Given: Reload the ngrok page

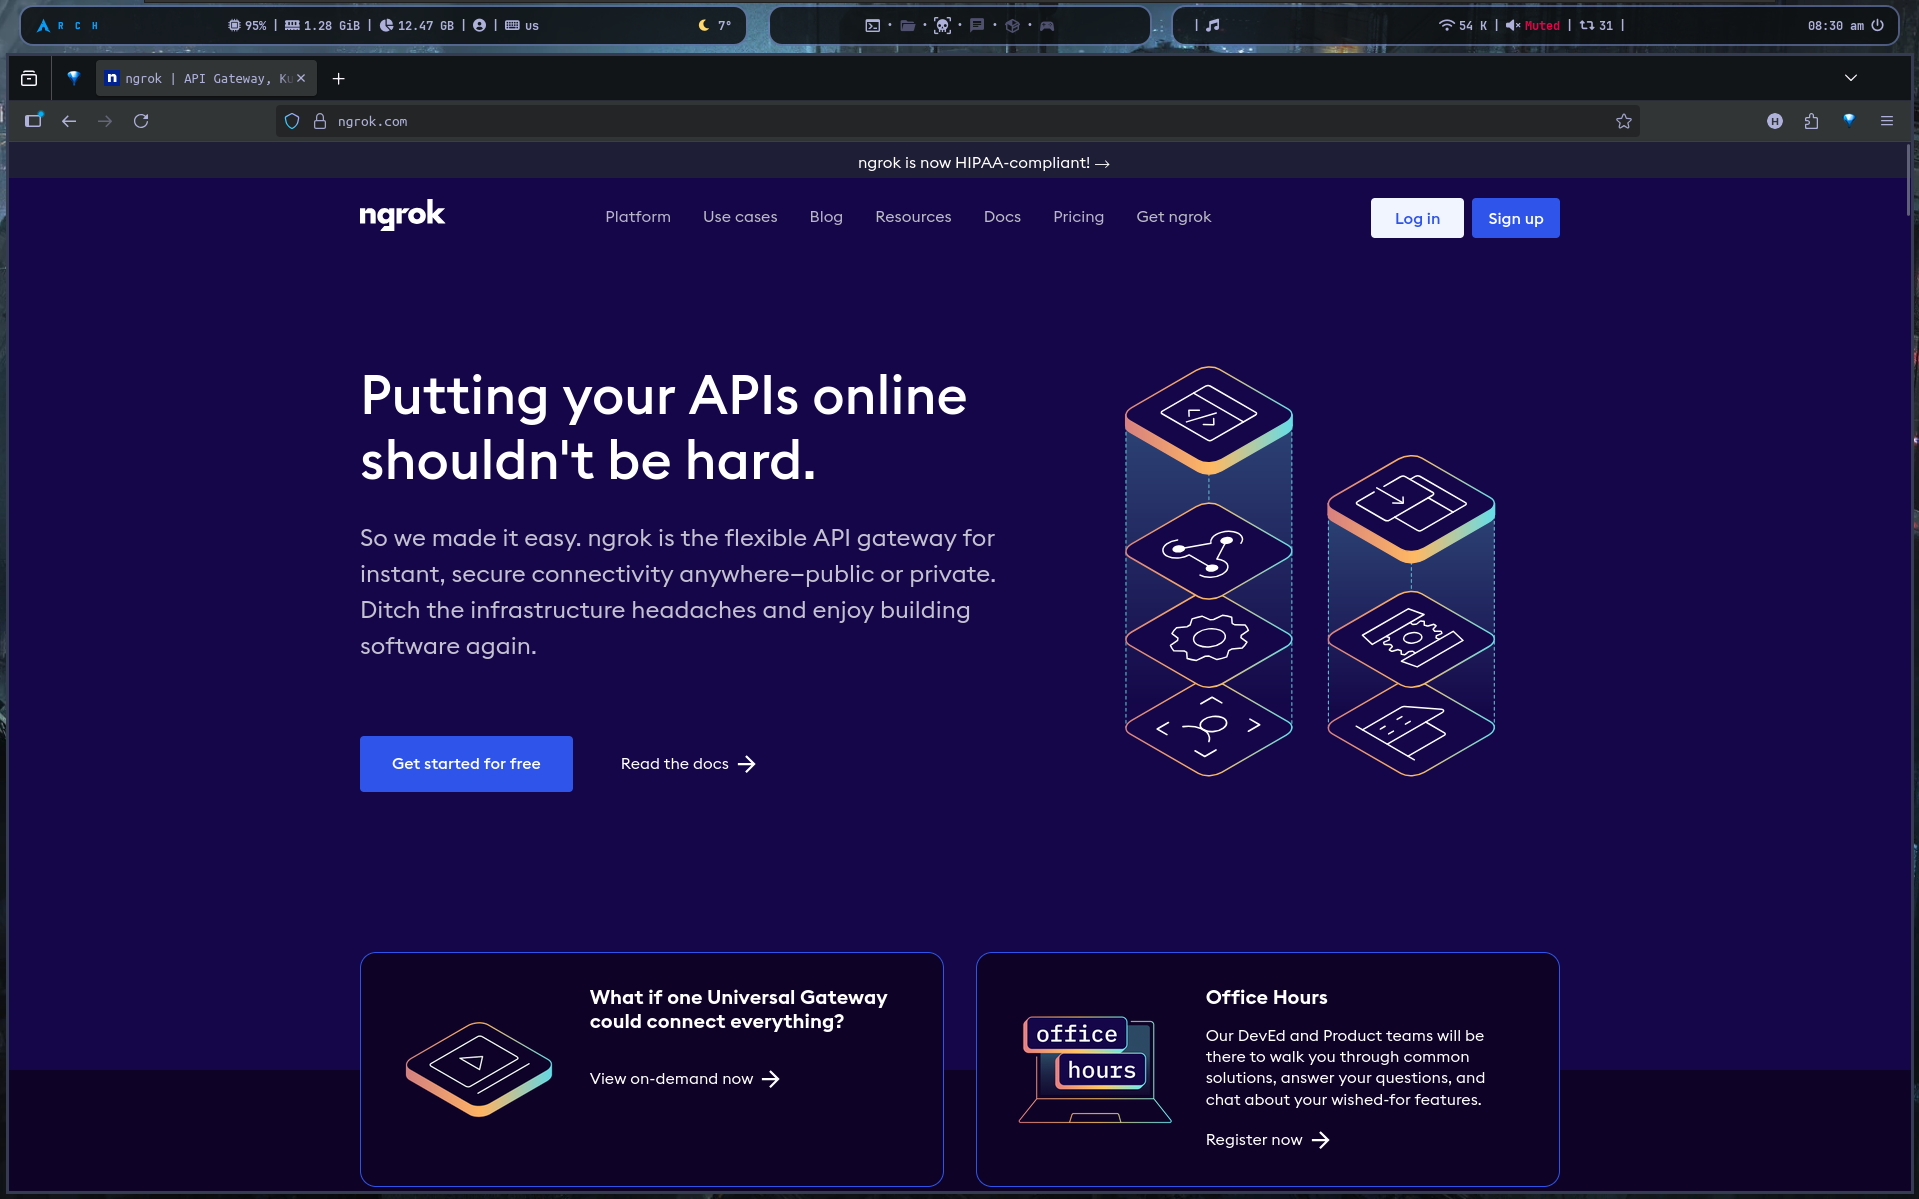Looking at the screenshot, I should click(141, 121).
